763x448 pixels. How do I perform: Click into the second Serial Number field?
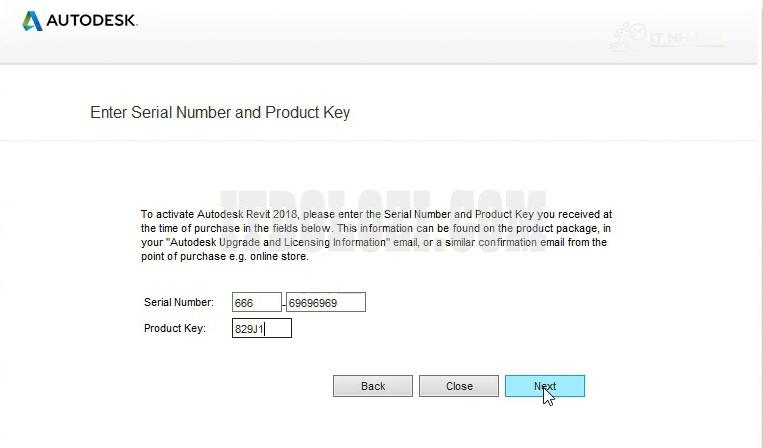pos(325,302)
